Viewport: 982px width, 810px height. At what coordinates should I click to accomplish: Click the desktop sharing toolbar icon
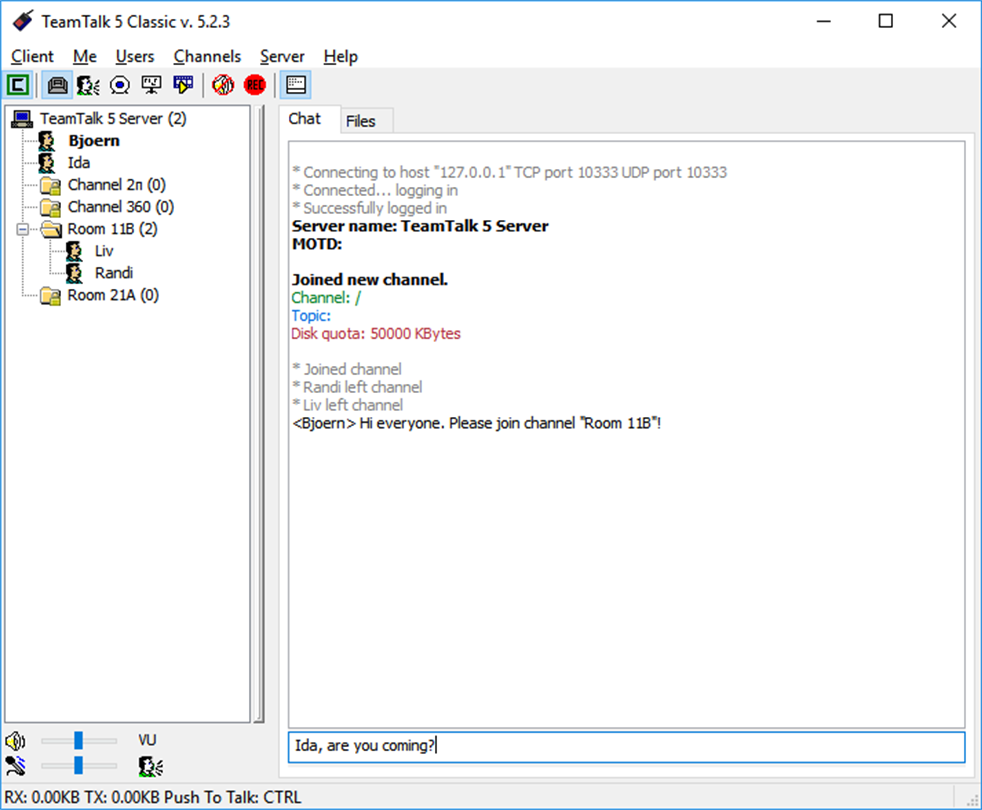point(151,85)
